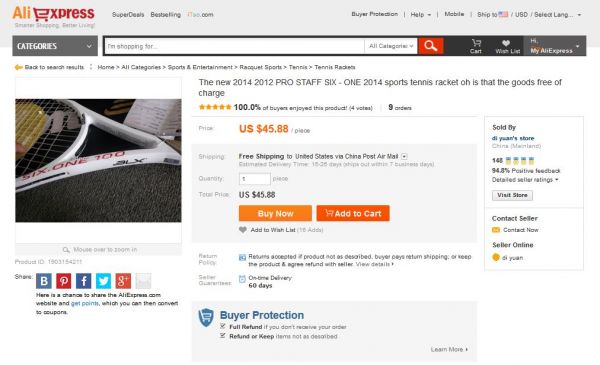
Task: Click the Buy Now button
Action: click(x=275, y=213)
